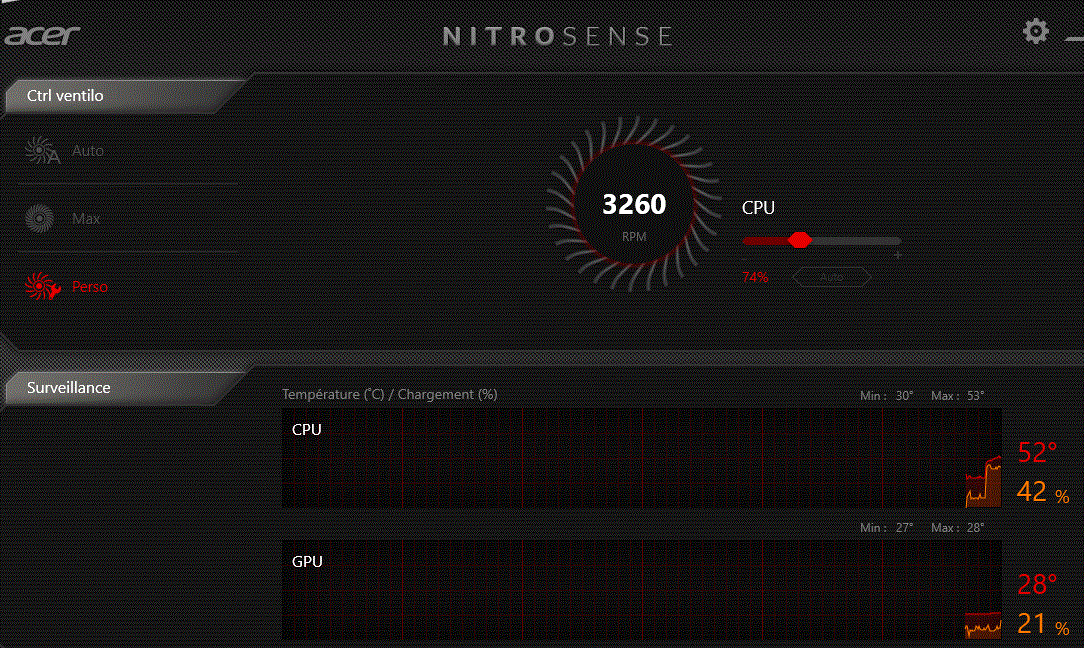Open the Surveillance tab
Screen dimensions: 1084x648
tap(124, 387)
